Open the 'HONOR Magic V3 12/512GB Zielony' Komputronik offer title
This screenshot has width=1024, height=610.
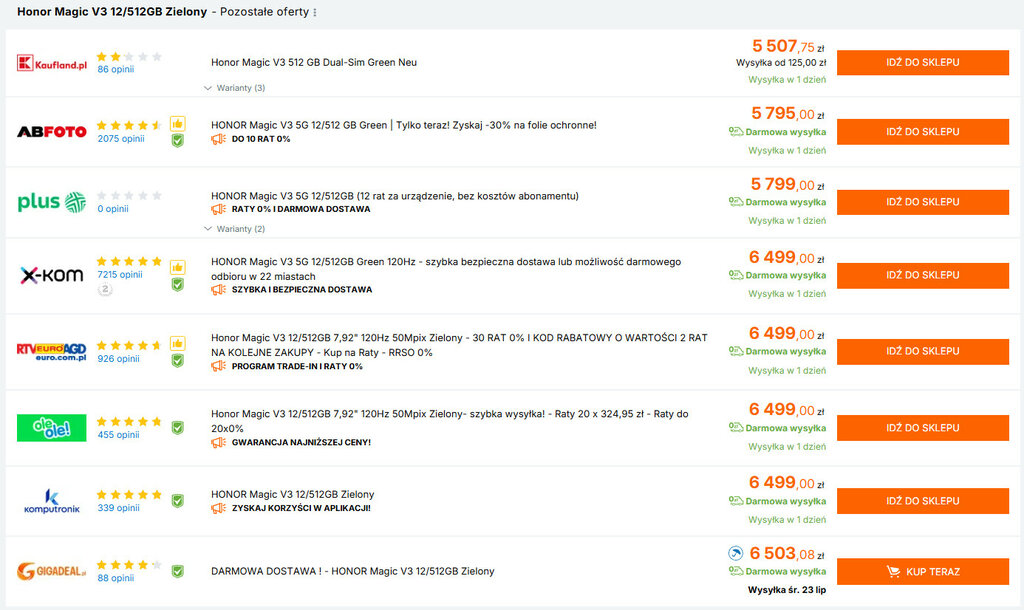pos(292,494)
